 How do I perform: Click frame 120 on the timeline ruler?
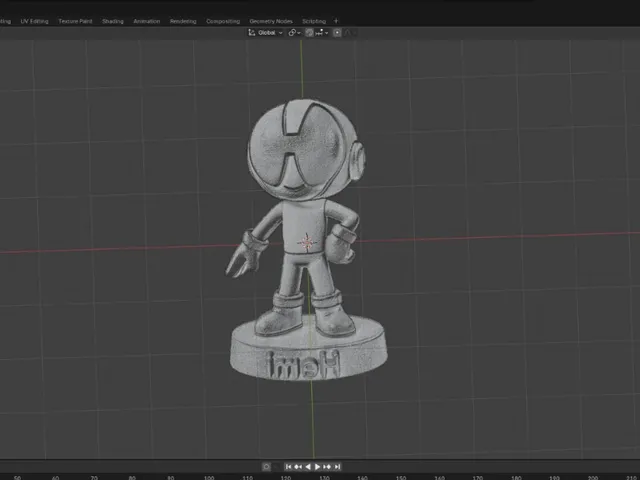(286, 477)
